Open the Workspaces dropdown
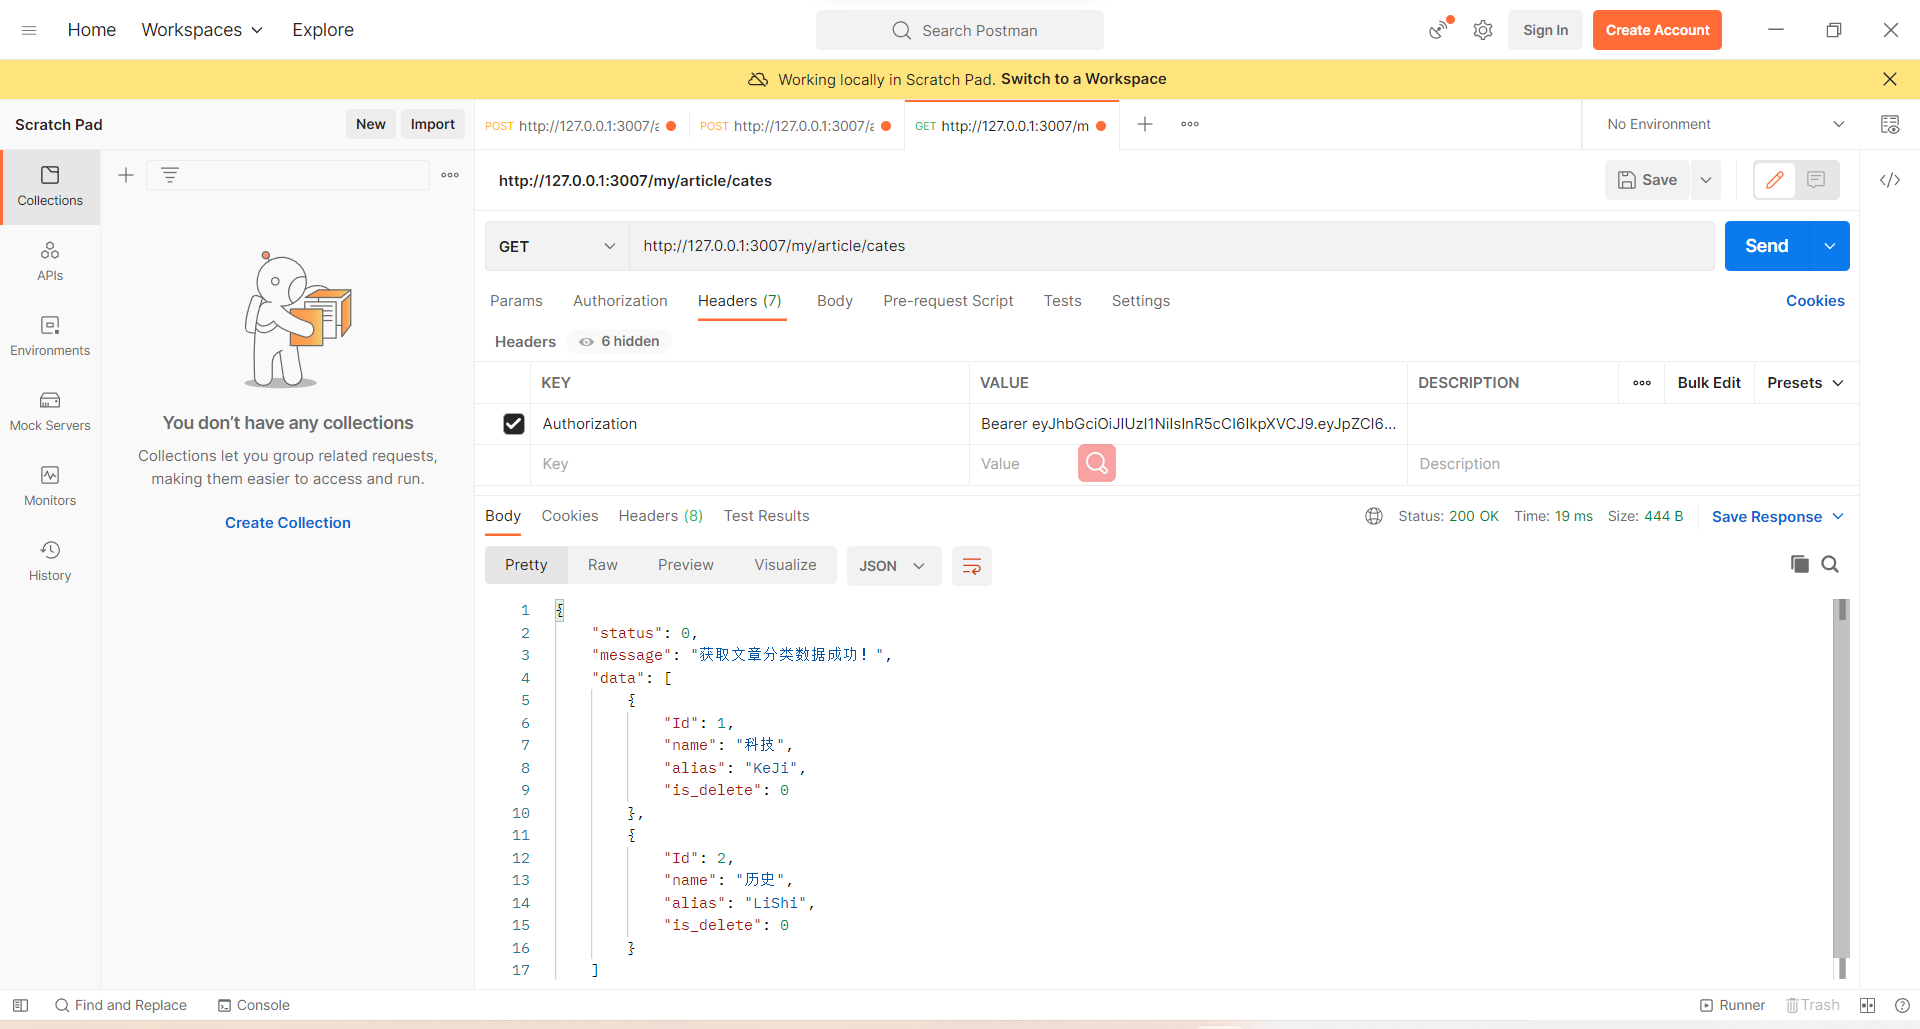Screen dimensions: 1920x1029 (x=202, y=30)
